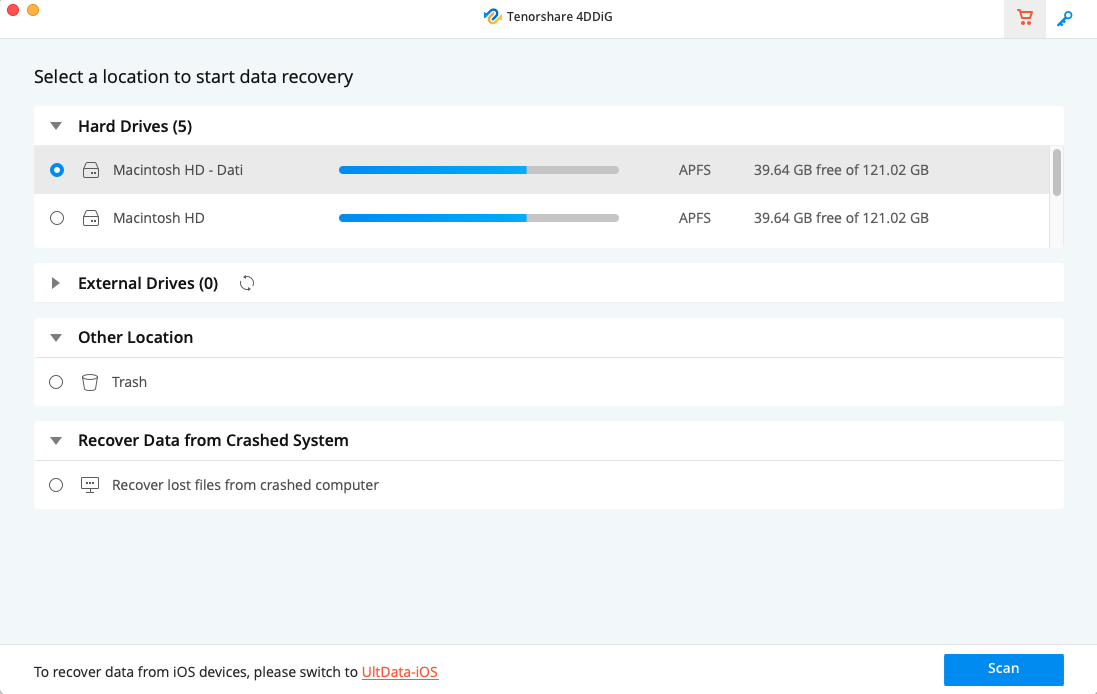Collapse the Other Location section
The image size is (1097, 694).
click(x=57, y=338)
